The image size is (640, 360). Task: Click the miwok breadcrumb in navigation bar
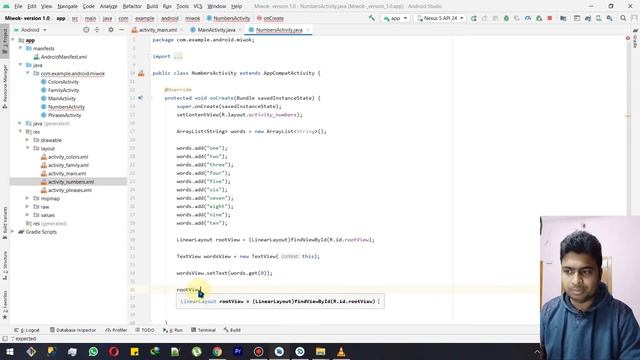pos(193,18)
